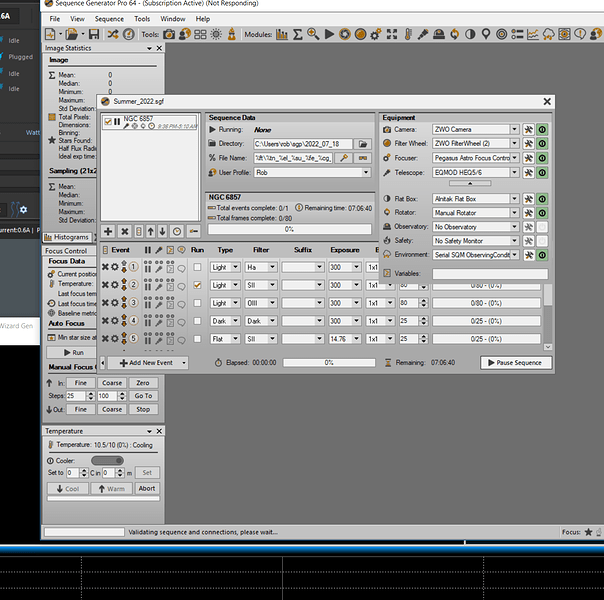Add a new target with the plus button
Viewport: 604px width, 600px height.
[x=108, y=231]
